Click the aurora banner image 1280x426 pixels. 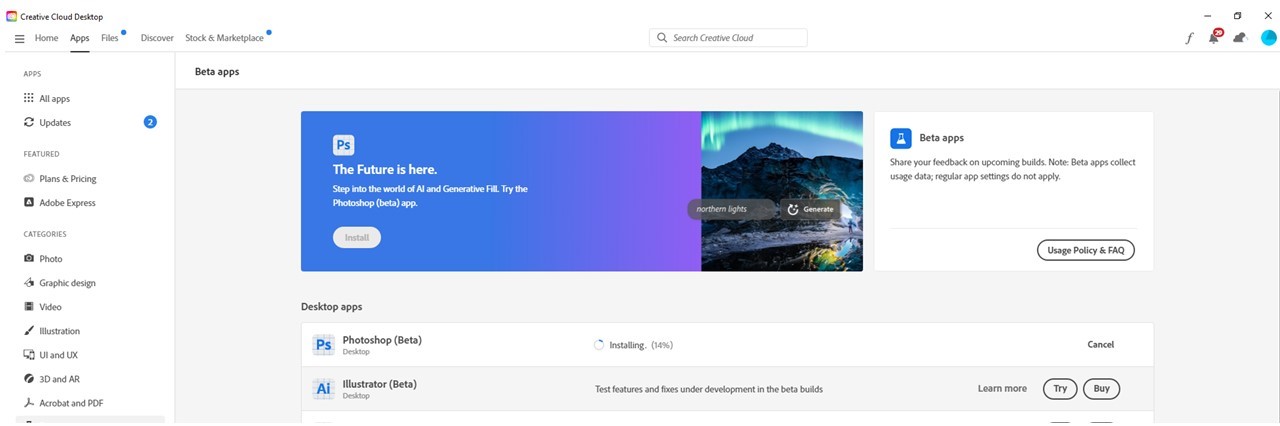click(781, 191)
